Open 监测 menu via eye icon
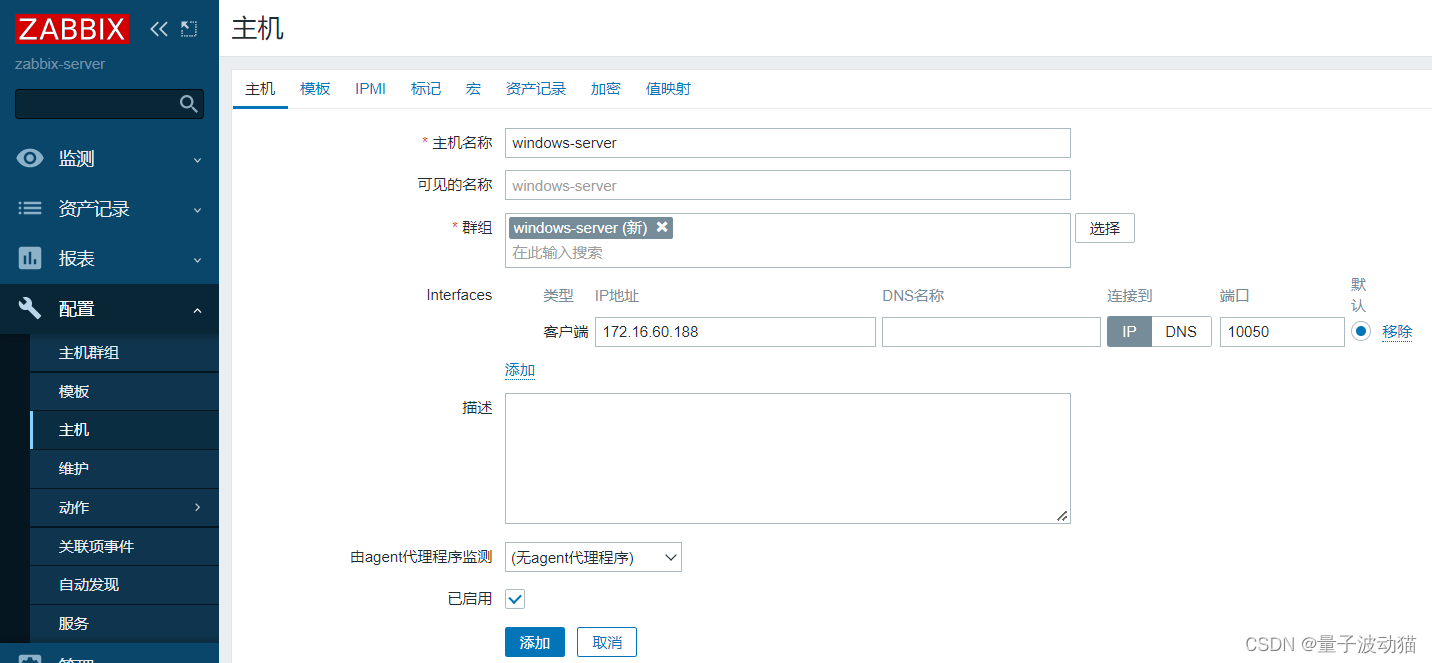The width and height of the screenshot is (1432, 663). 31,159
